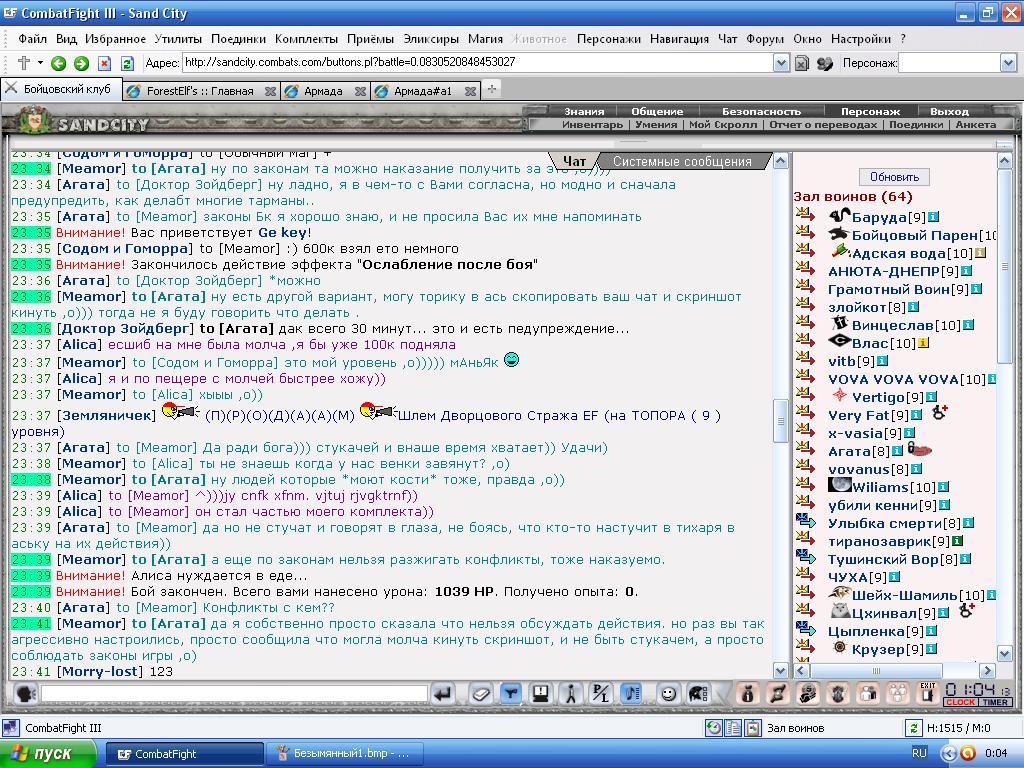Click the P/L translit icon
Screen dimensions: 1024x768
point(600,693)
